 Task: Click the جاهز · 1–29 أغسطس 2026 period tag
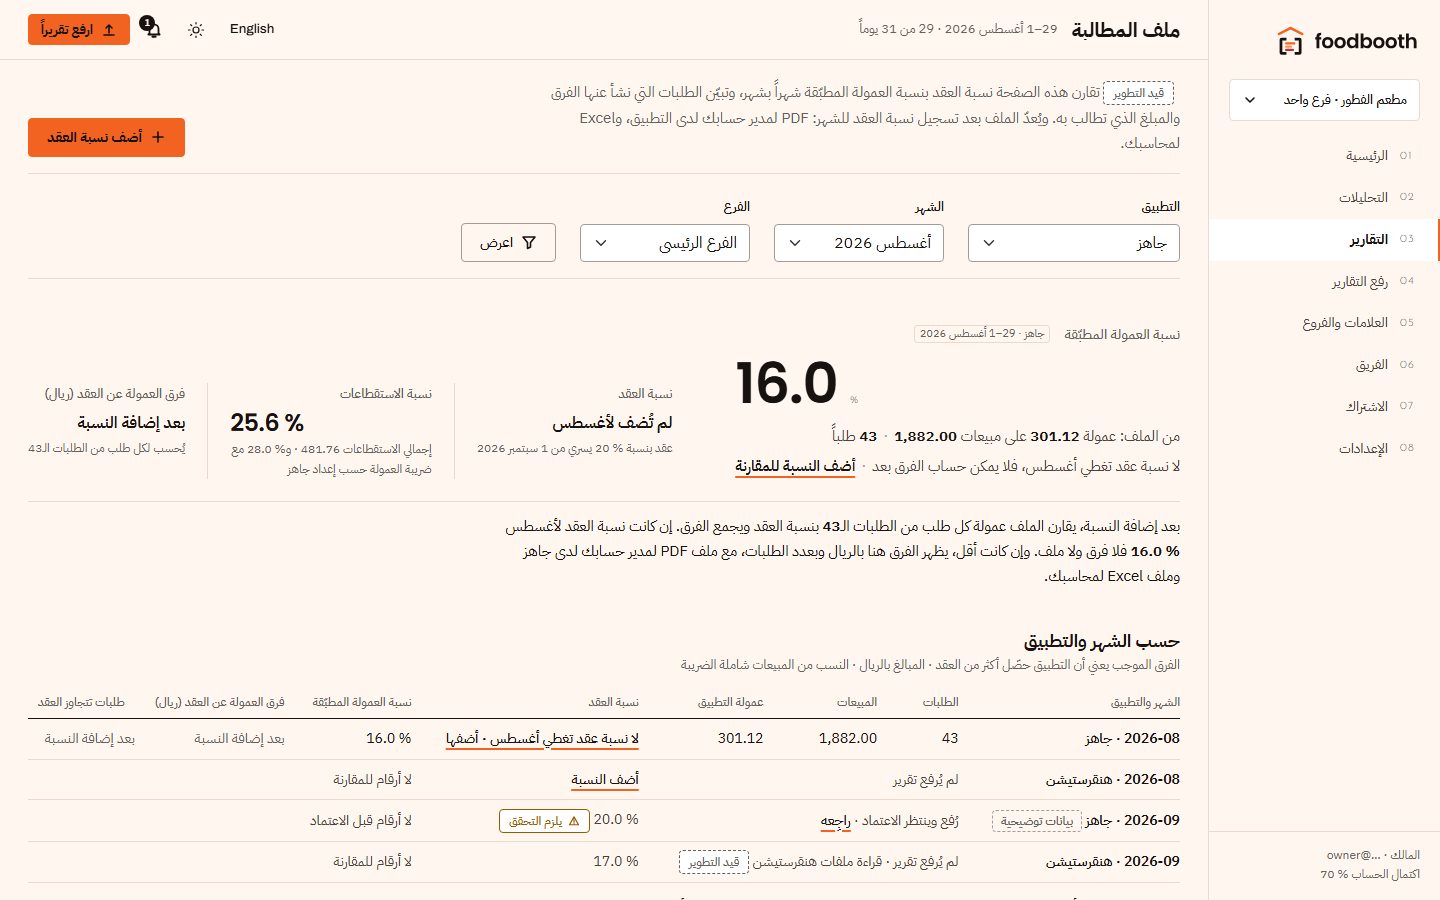[982, 334]
